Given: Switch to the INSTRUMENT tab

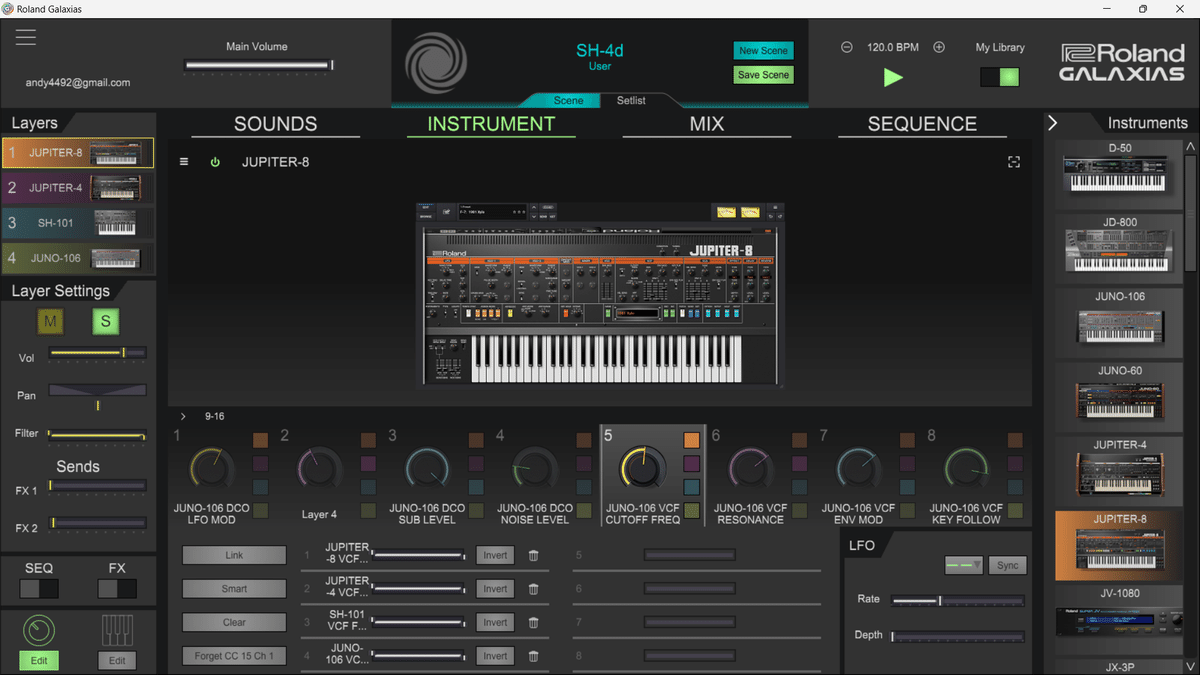Looking at the screenshot, I should 491,124.
